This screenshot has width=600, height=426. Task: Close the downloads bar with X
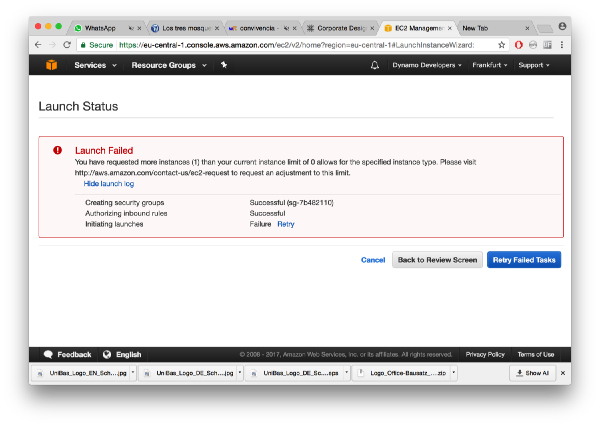[562, 373]
